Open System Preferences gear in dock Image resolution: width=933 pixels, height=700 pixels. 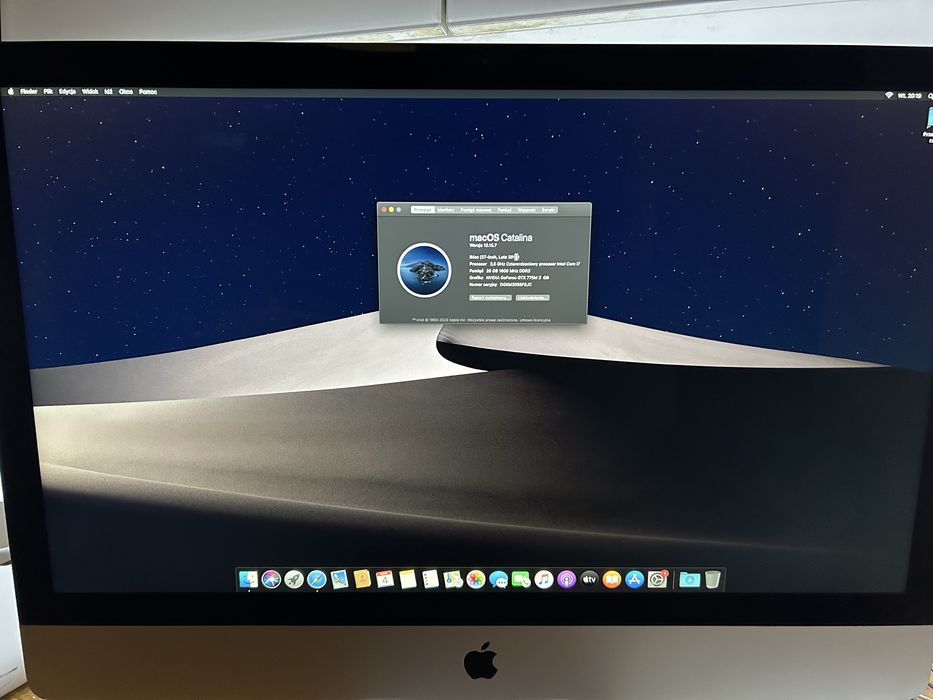pyautogui.click(x=658, y=579)
